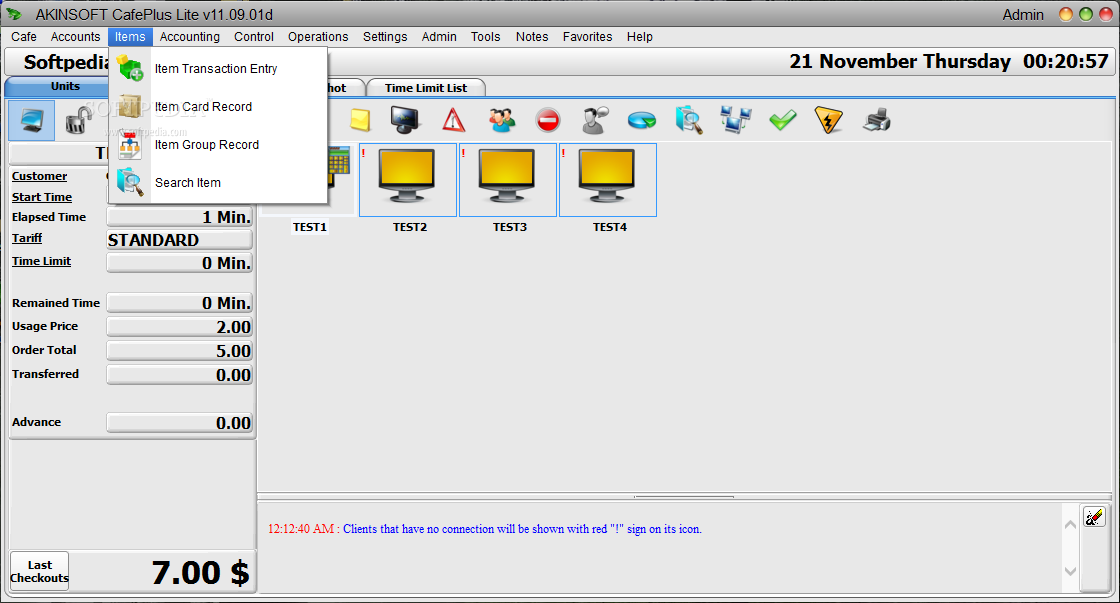This screenshot has width=1120, height=603.
Task: Open Item Transaction Entry icon
Action: [x=130, y=69]
